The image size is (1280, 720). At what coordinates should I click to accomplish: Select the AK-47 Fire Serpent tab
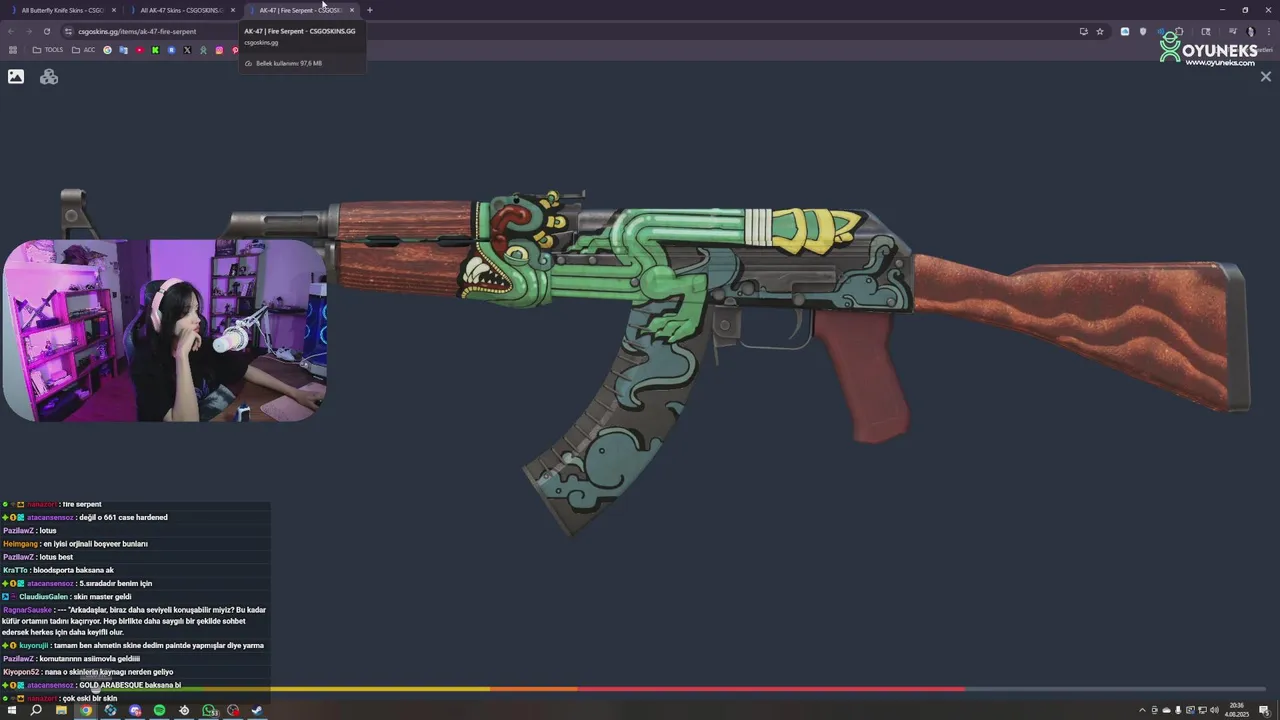(300, 10)
